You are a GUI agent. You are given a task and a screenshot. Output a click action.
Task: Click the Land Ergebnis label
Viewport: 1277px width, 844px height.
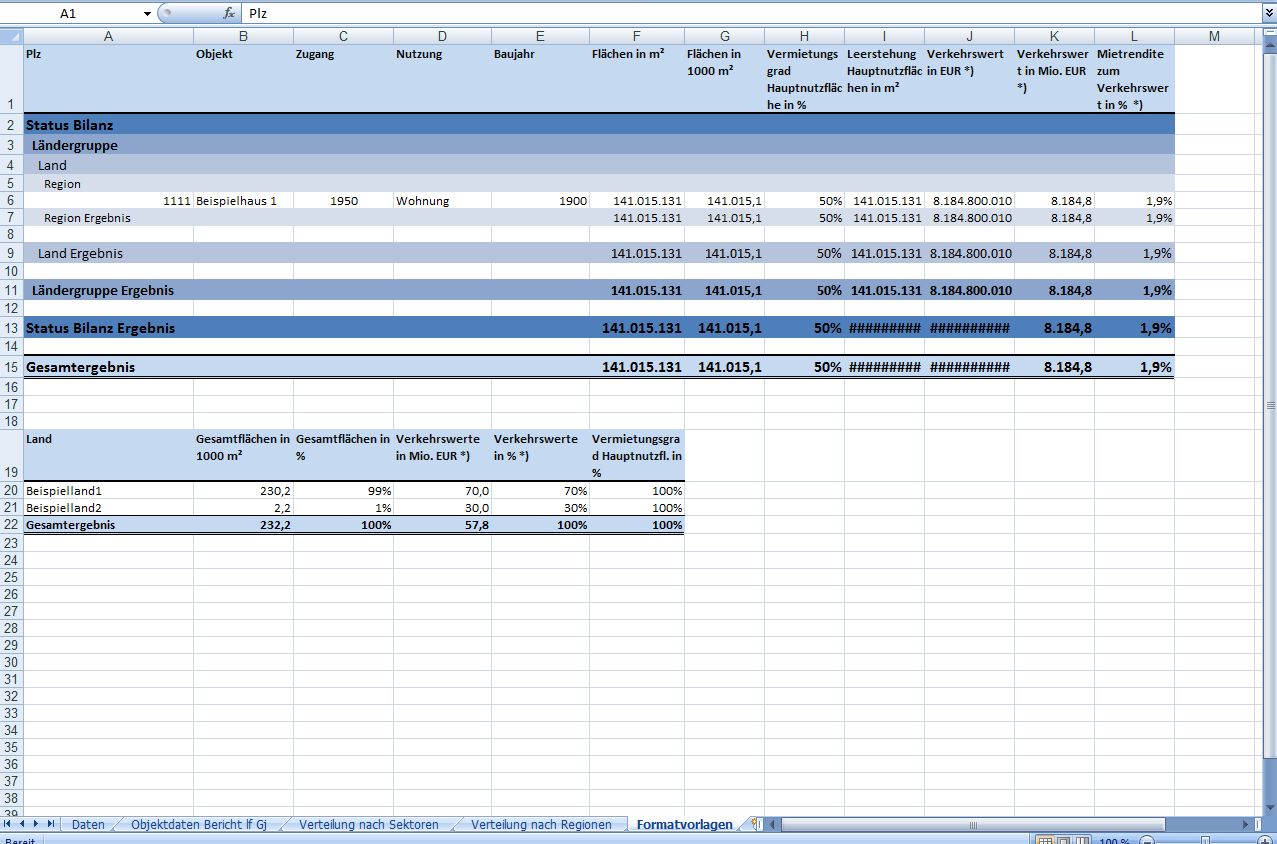point(80,253)
